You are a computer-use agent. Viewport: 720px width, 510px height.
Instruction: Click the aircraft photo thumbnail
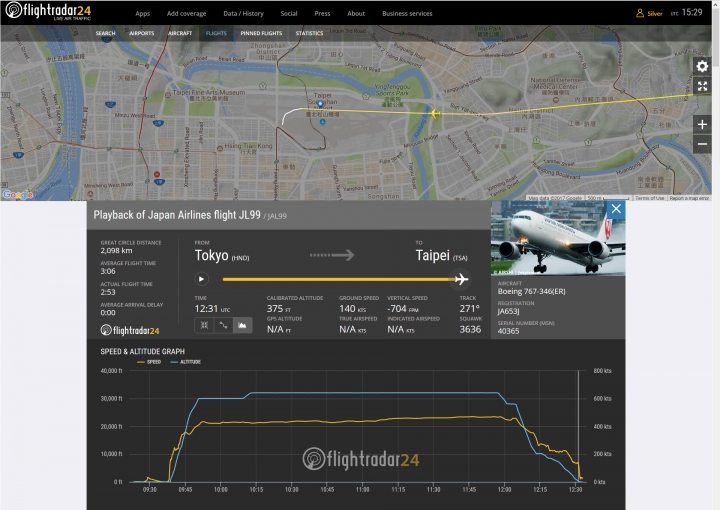(558, 238)
